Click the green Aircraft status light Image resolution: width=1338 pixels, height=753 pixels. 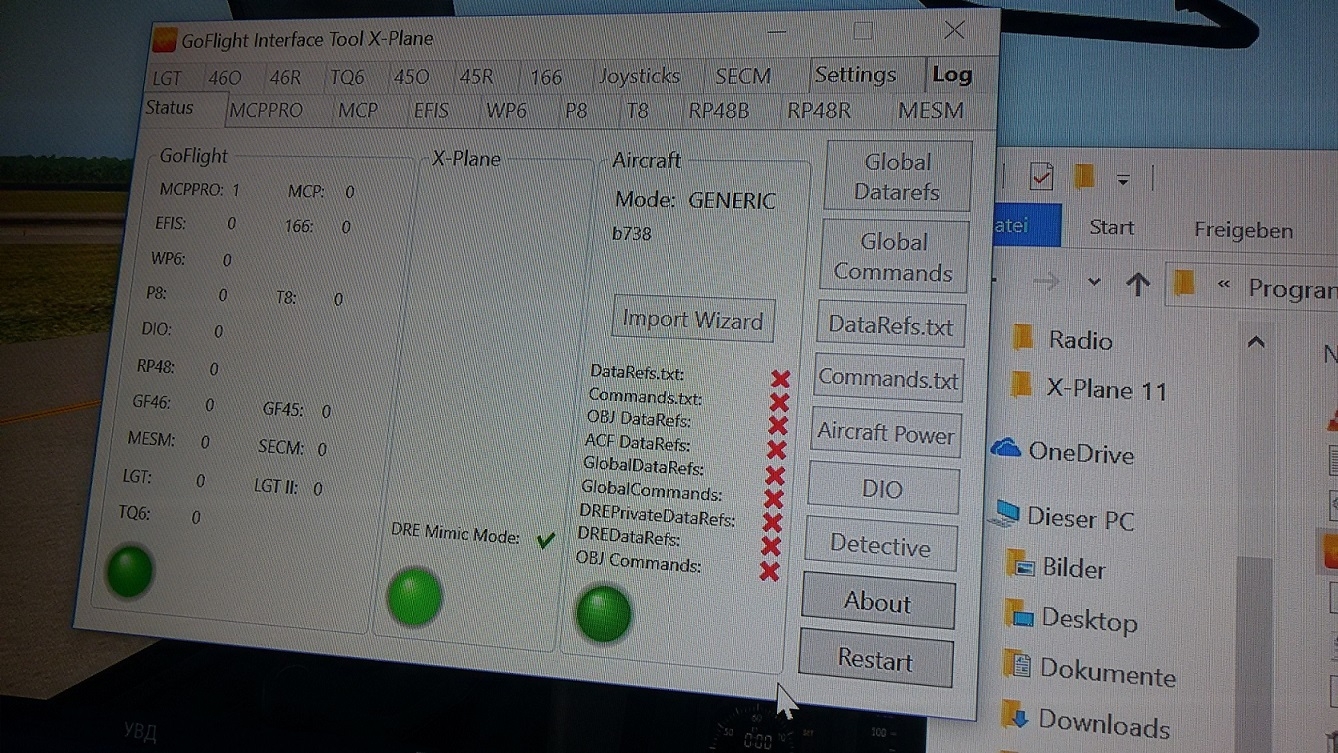[x=604, y=612]
